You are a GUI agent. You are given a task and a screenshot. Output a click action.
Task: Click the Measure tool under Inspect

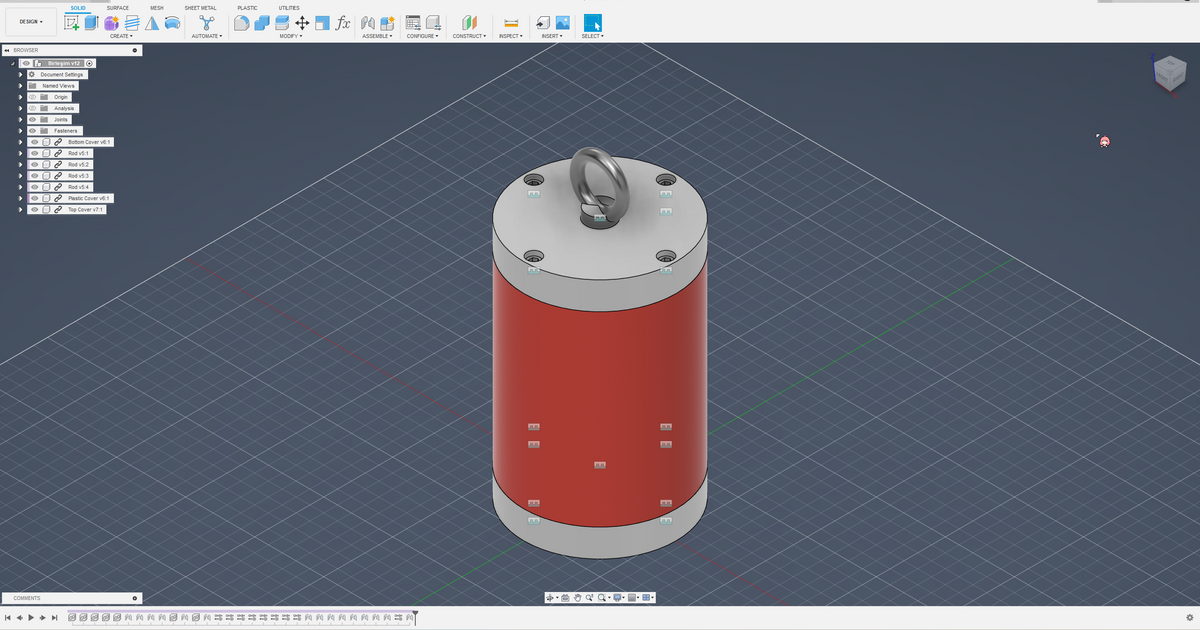pyautogui.click(x=510, y=22)
